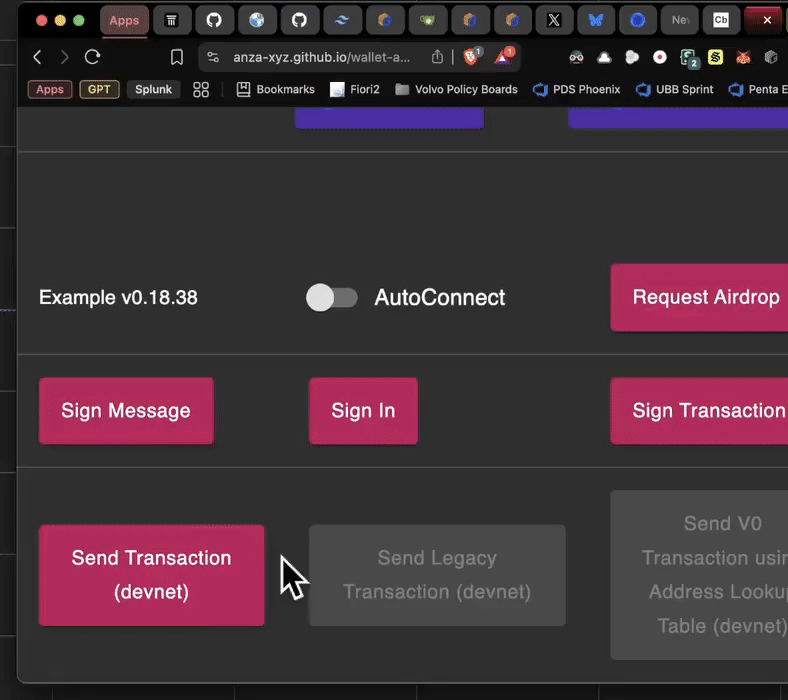
Task: Click the Sign In button
Action: [363, 410]
